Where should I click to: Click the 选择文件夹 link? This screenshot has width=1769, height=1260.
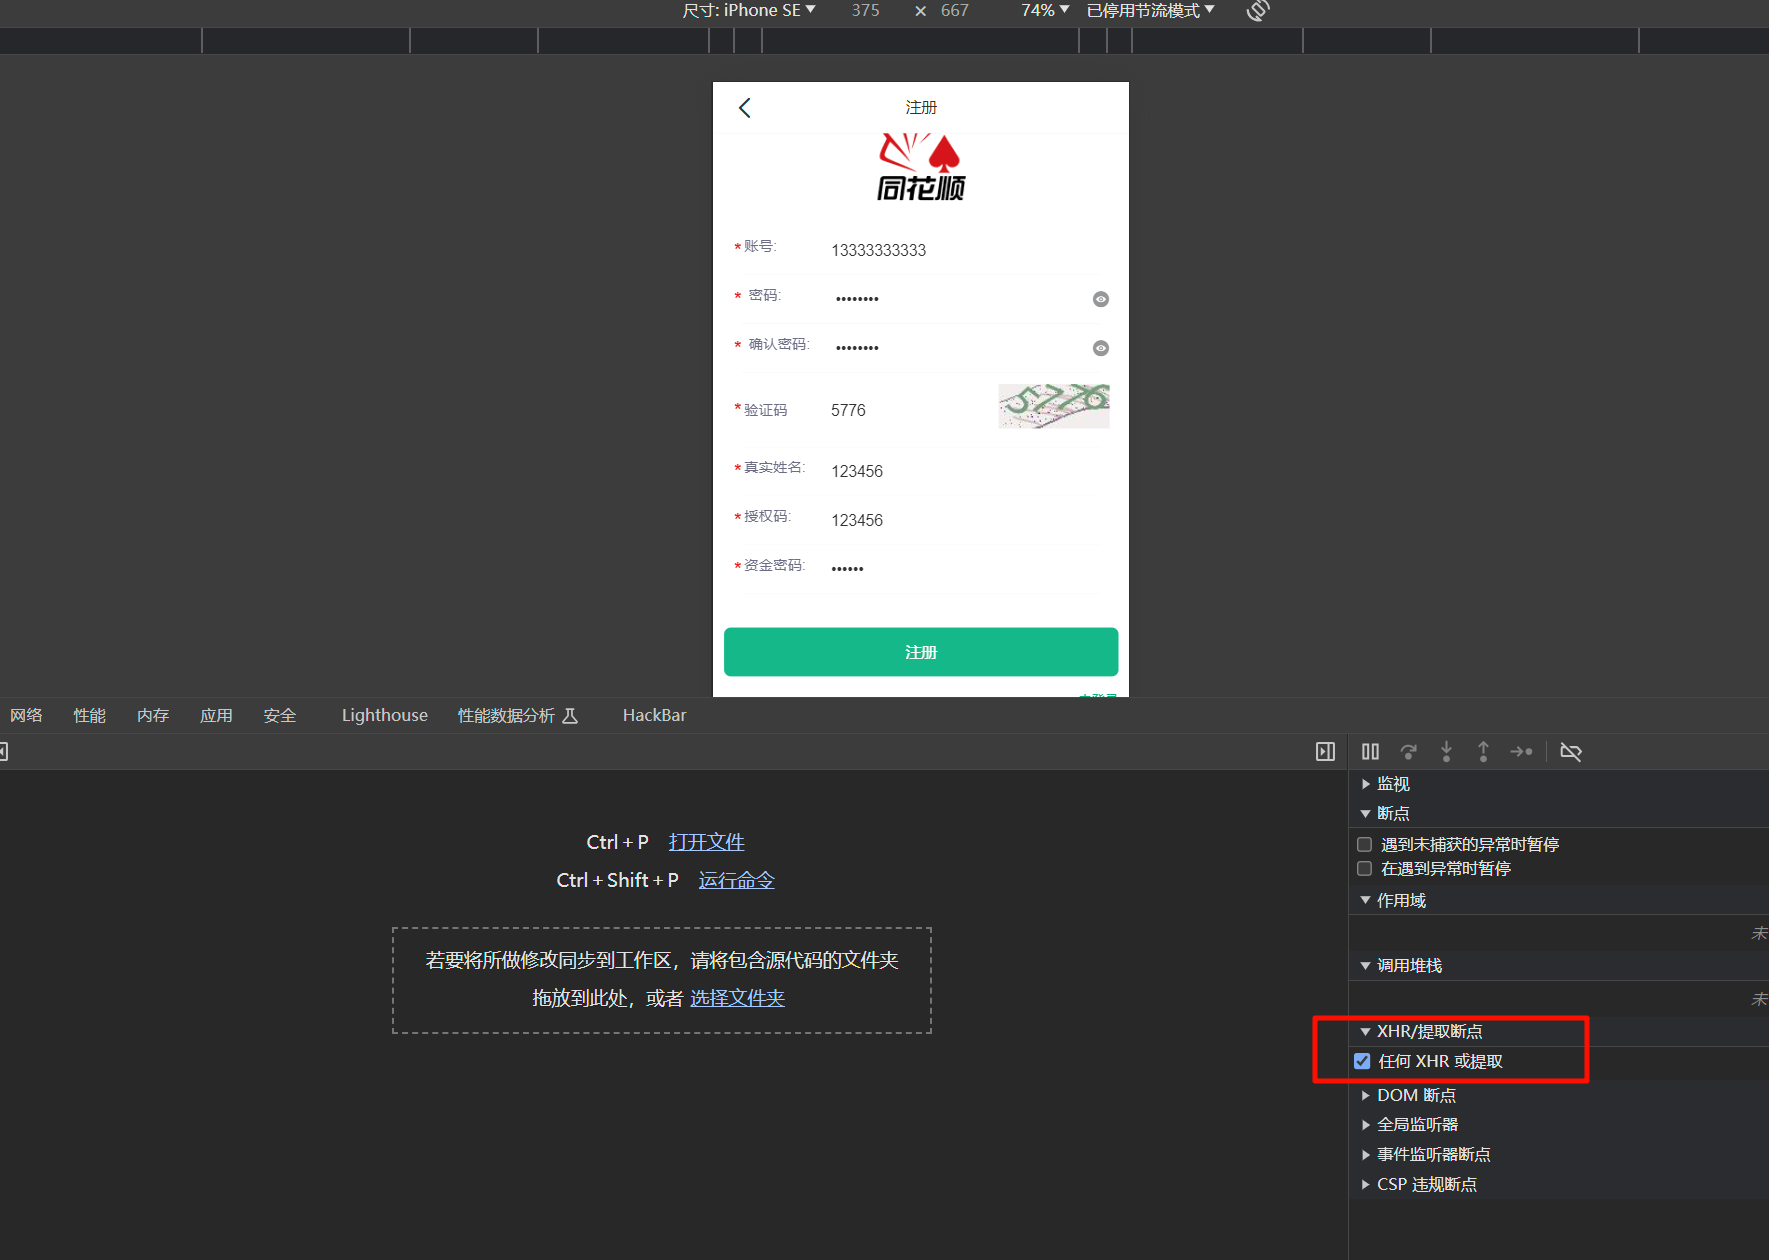[737, 998]
